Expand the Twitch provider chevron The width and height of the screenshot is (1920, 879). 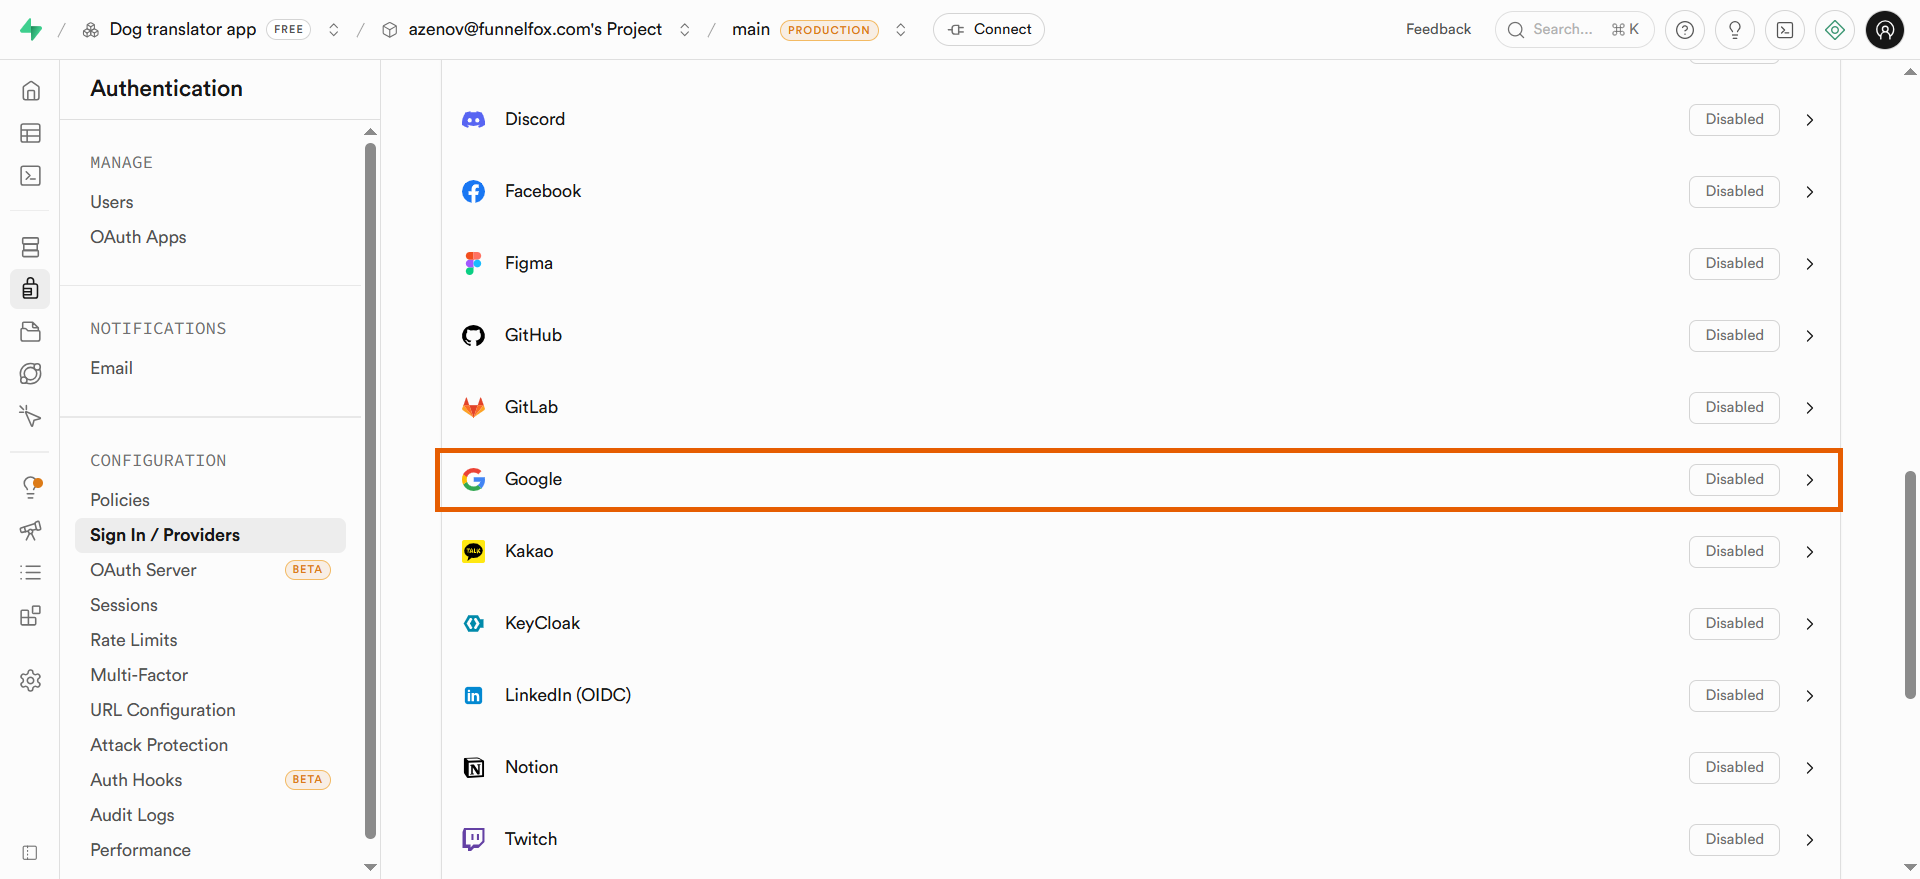(x=1810, y=840)
